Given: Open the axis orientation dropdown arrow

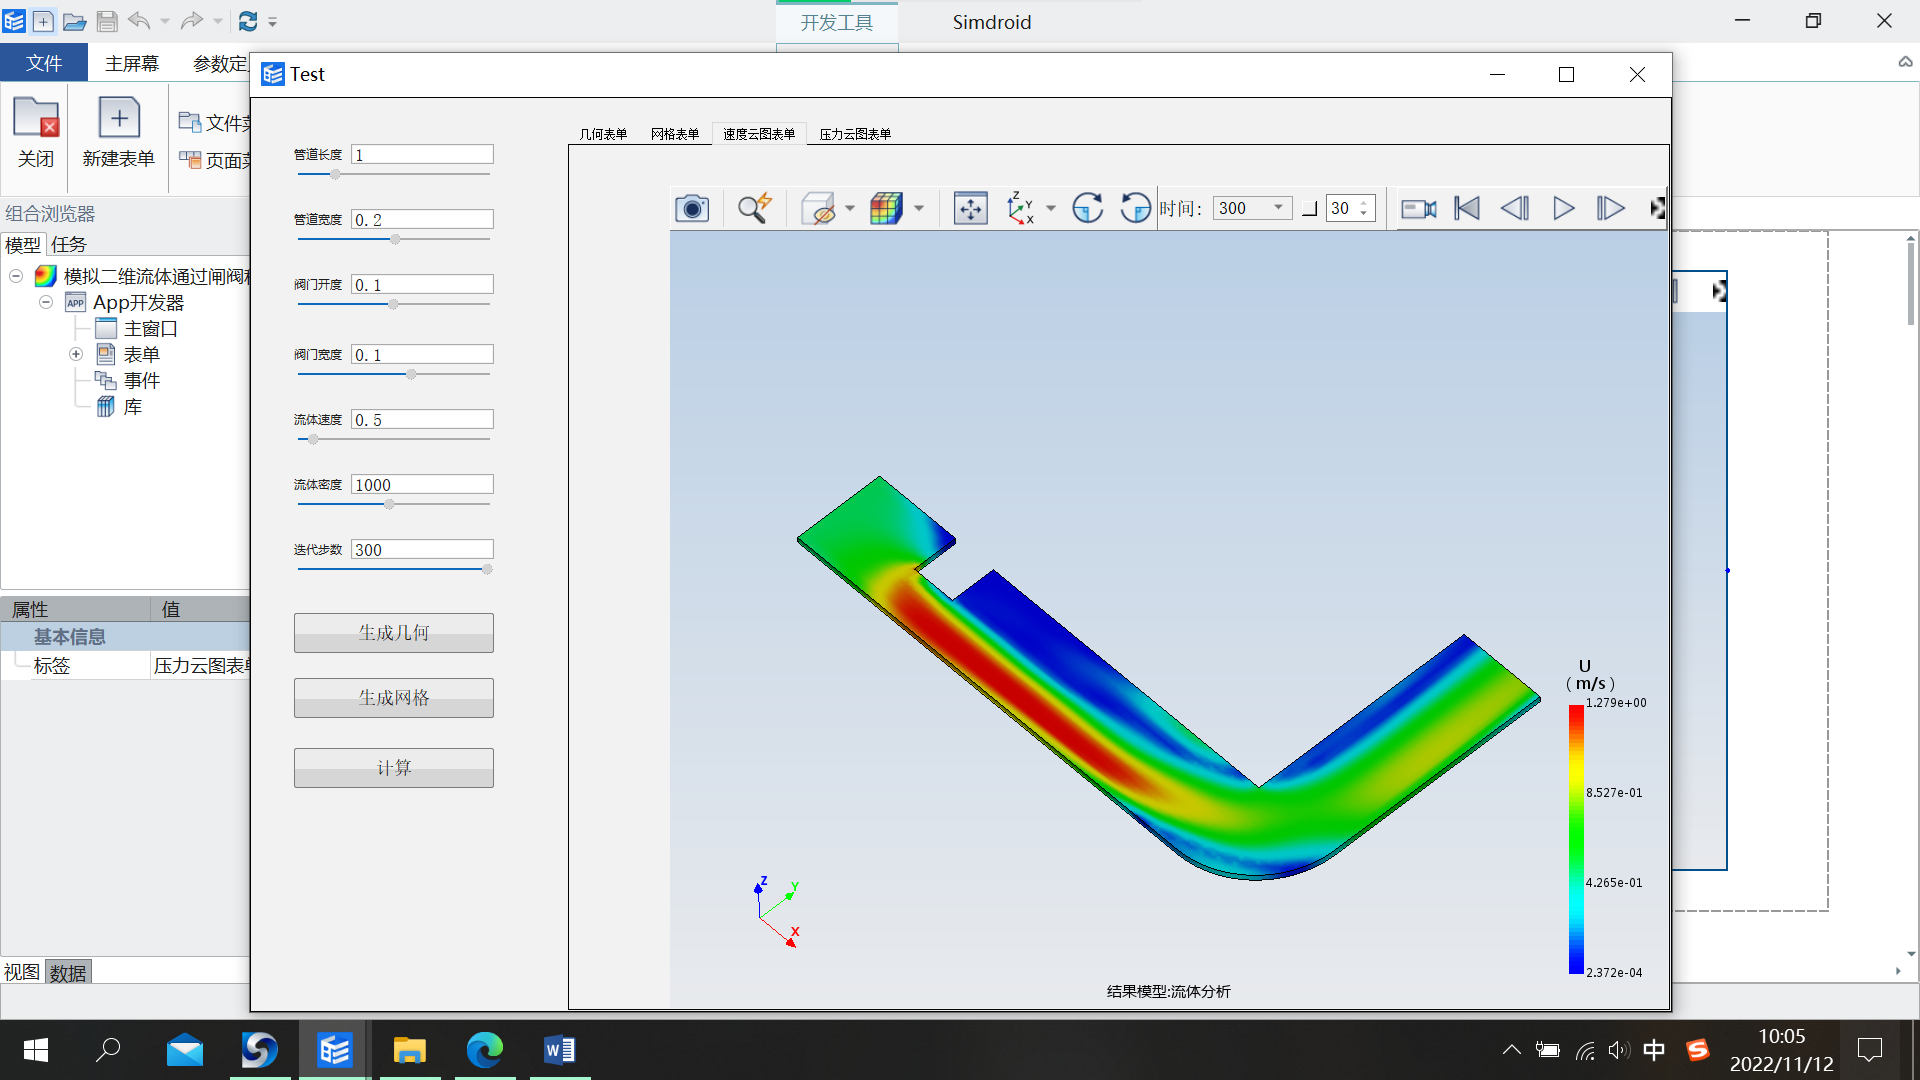Looking at the screenshot, I should (x=1051, y=208).
